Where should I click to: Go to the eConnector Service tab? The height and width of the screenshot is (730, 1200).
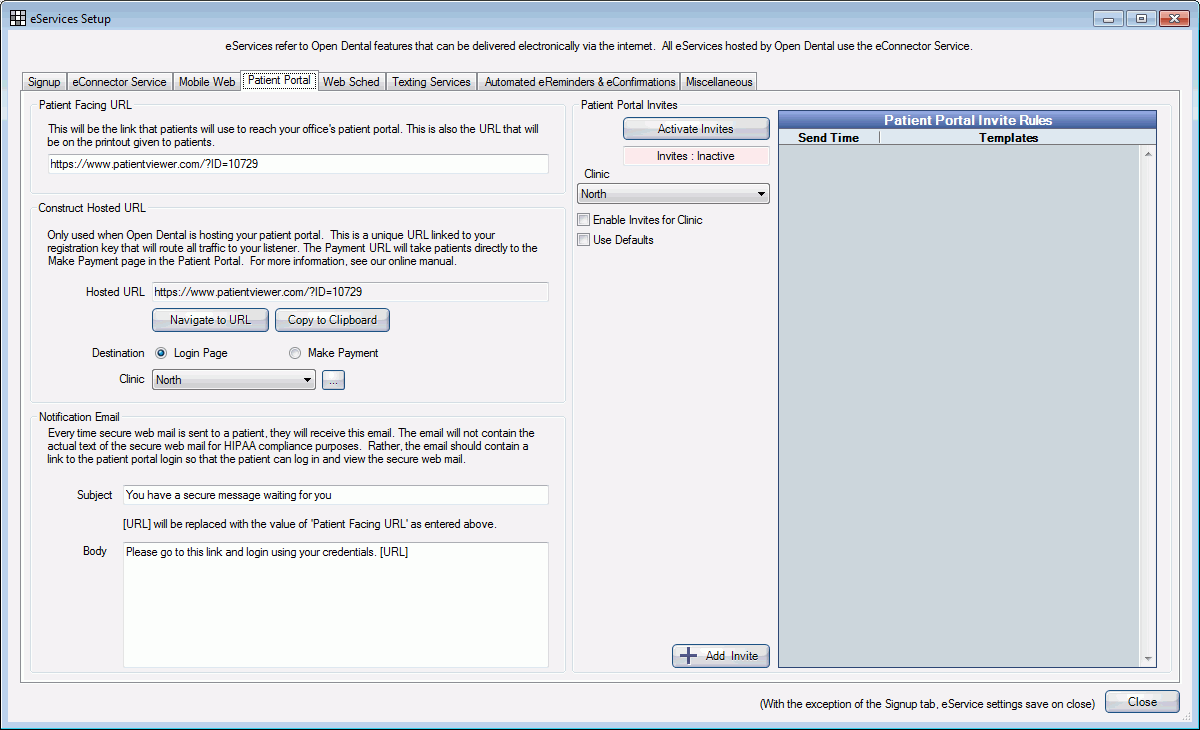tap(119, 82)
